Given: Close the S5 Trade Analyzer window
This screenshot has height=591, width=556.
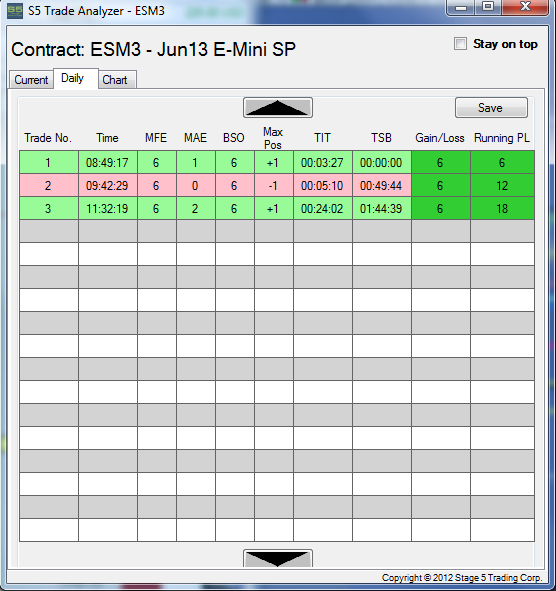Looking at the screenshot, I should 525,7.
